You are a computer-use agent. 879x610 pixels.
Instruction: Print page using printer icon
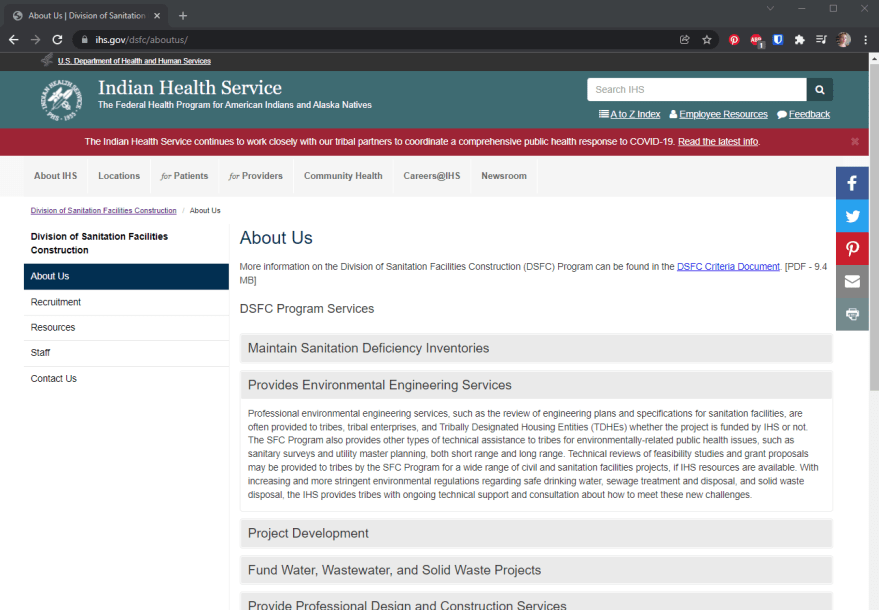click(852, 314)
